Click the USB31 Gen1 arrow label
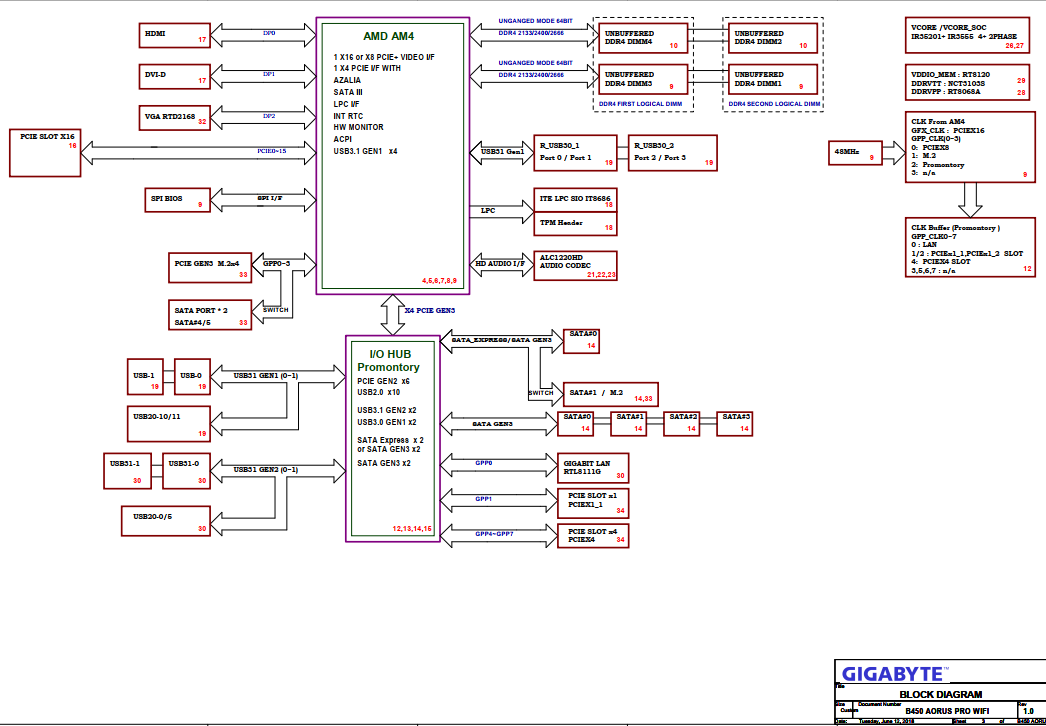Image resolution: width=1046 pixels, height=726 pixels. coord(503,151)
